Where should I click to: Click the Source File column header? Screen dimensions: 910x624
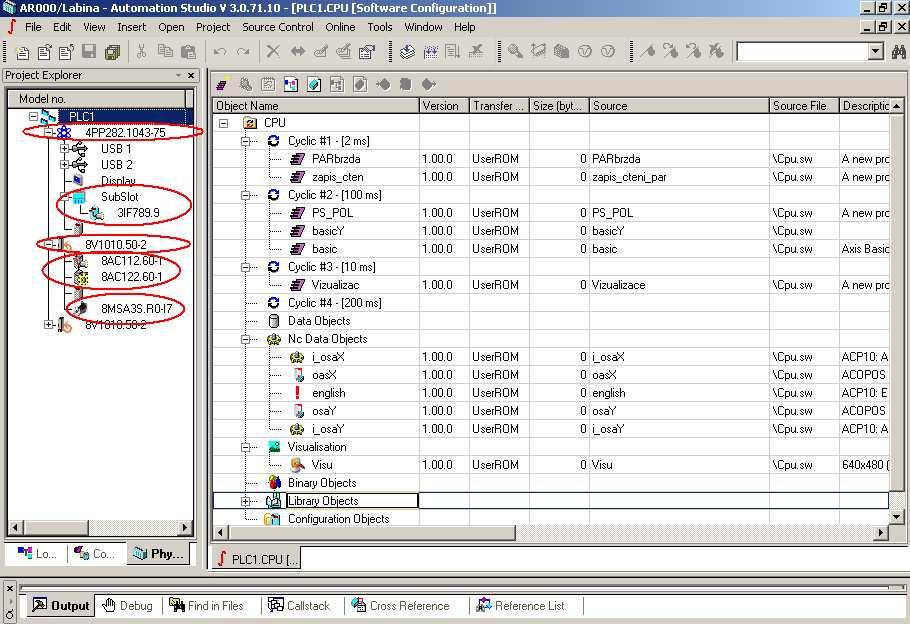804,106
